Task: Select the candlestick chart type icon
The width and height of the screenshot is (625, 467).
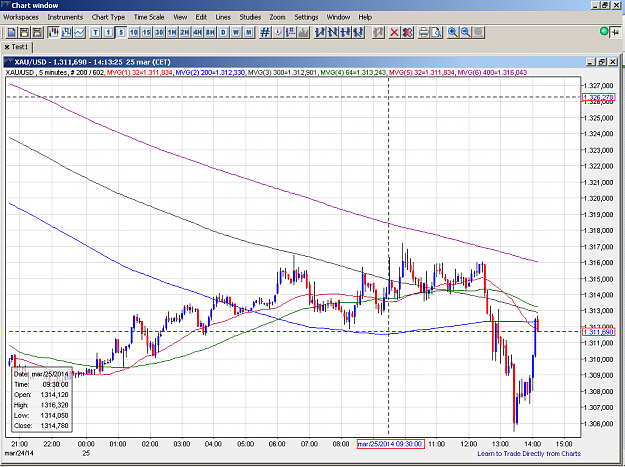Action: tap(53, 32)
